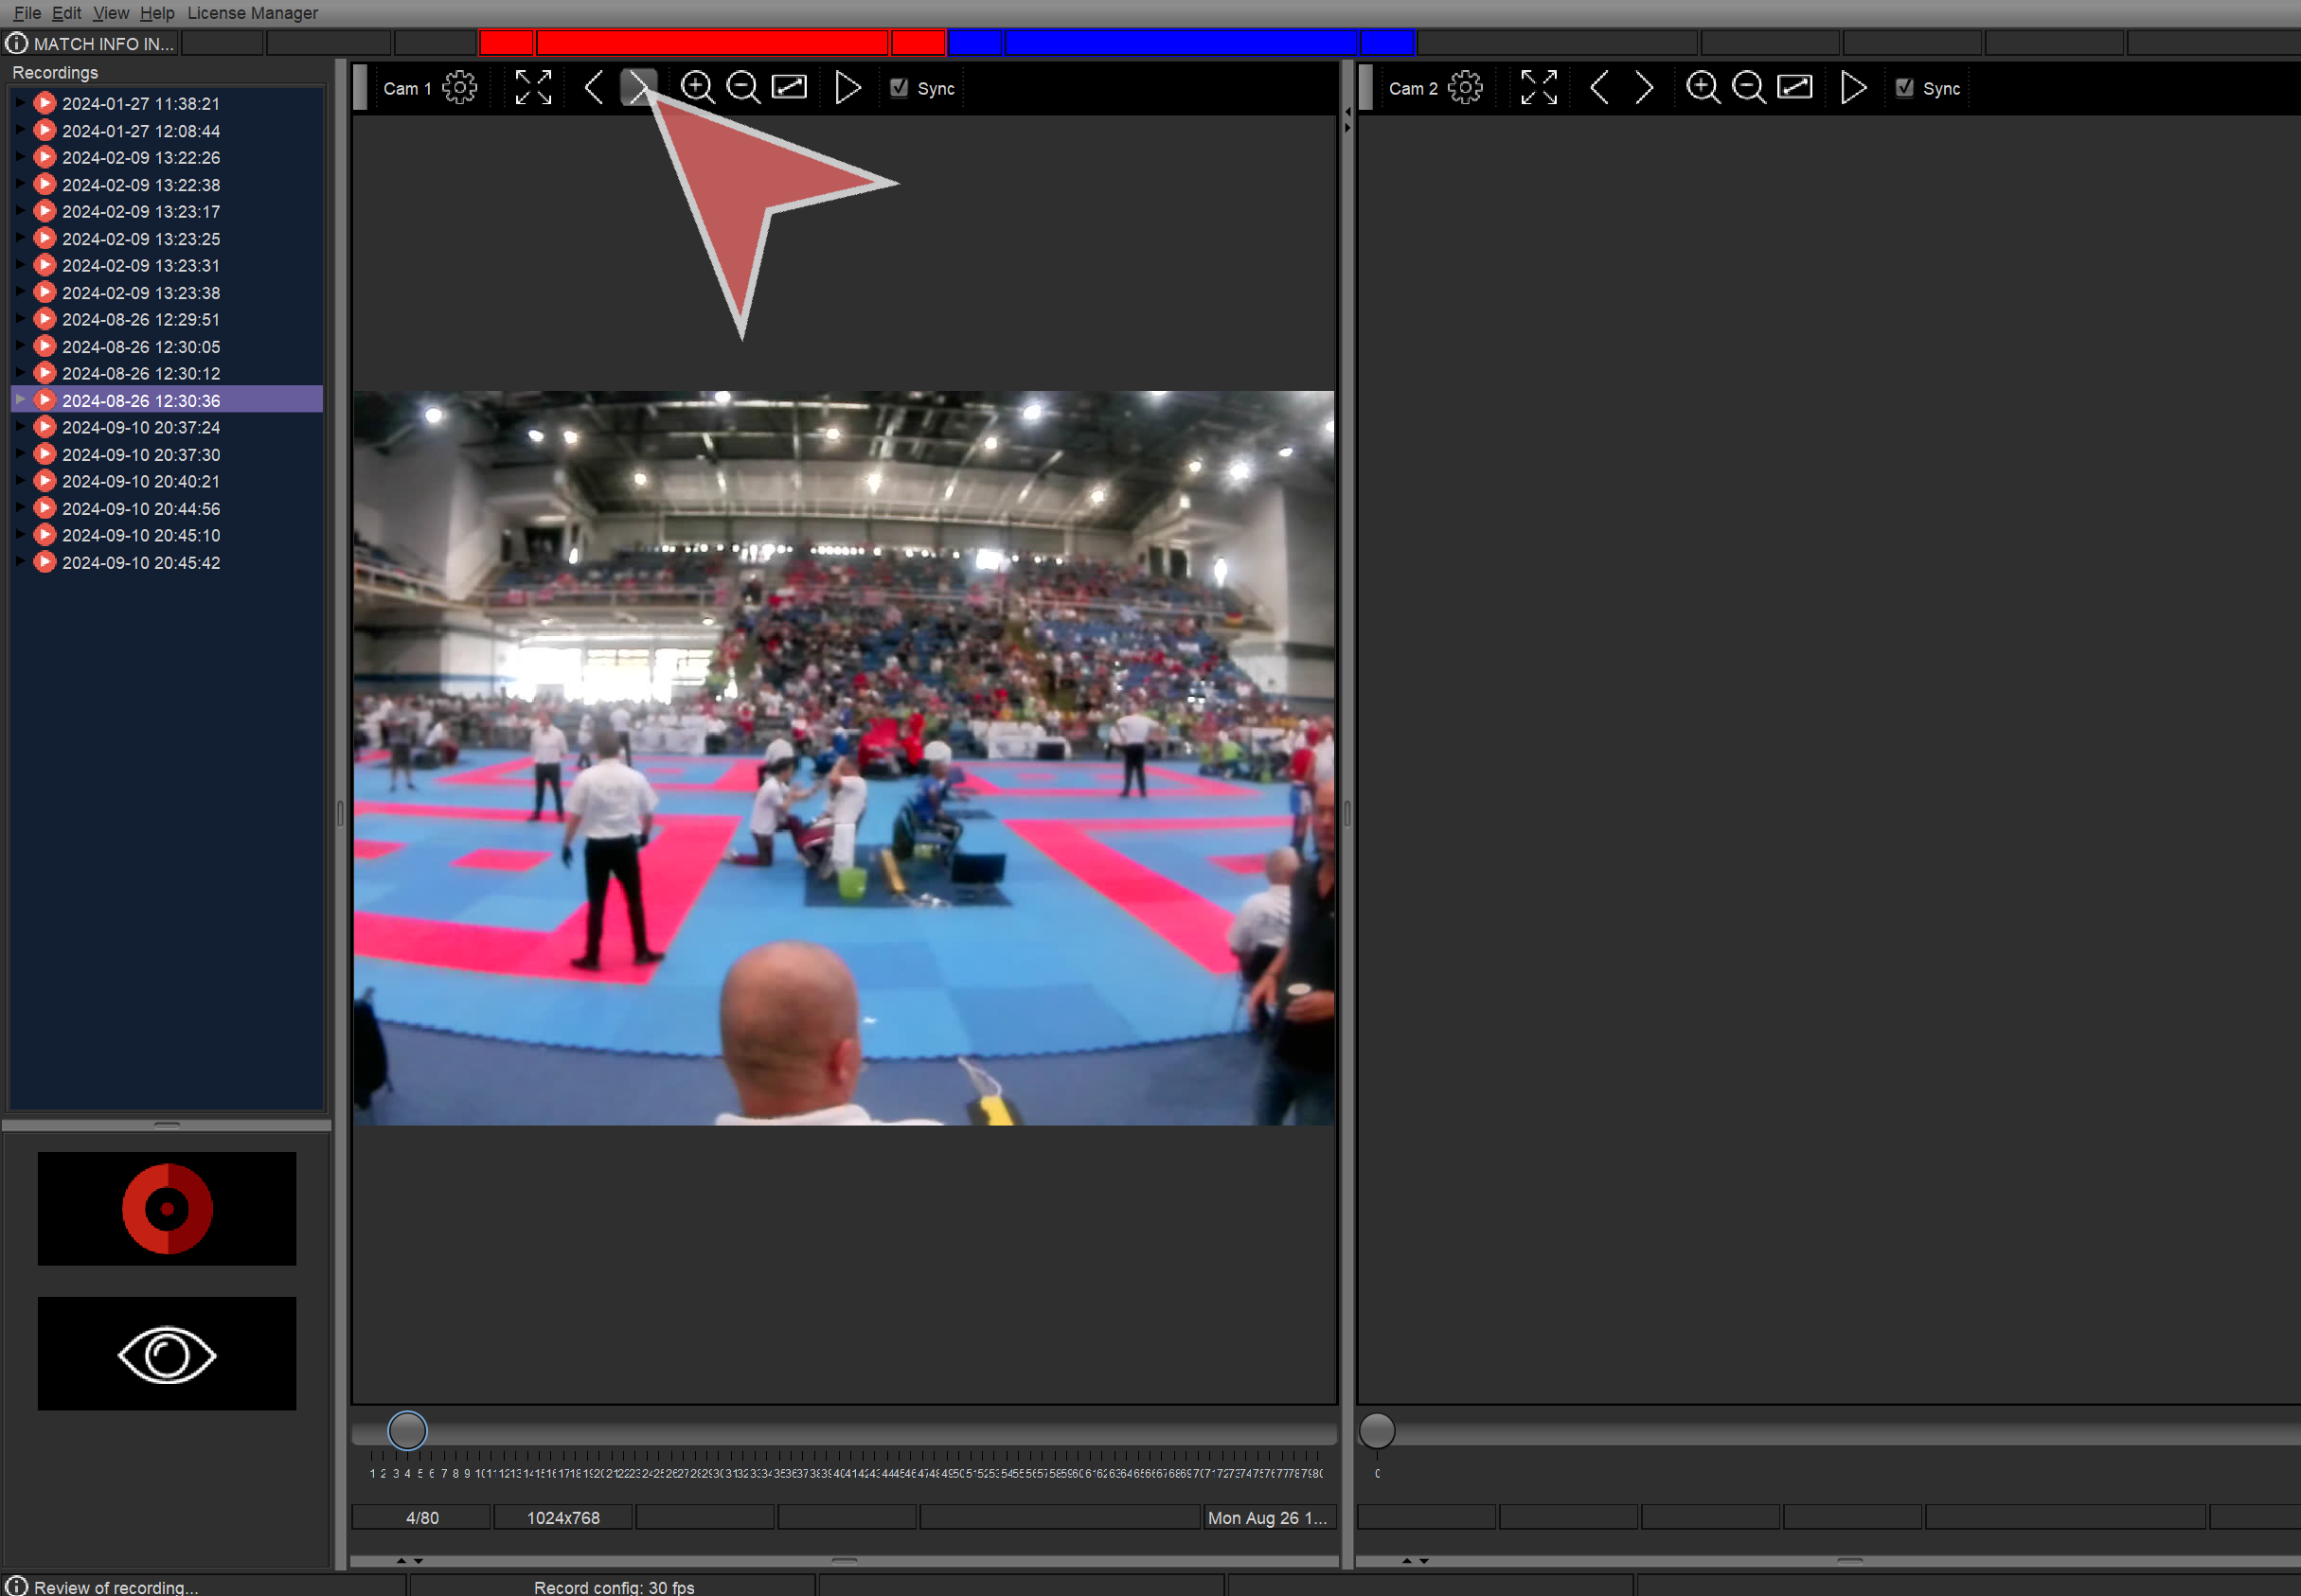2301x1596 pixels.
Task: Zoom in on Cam 1 video
Action: coord(697,88)
